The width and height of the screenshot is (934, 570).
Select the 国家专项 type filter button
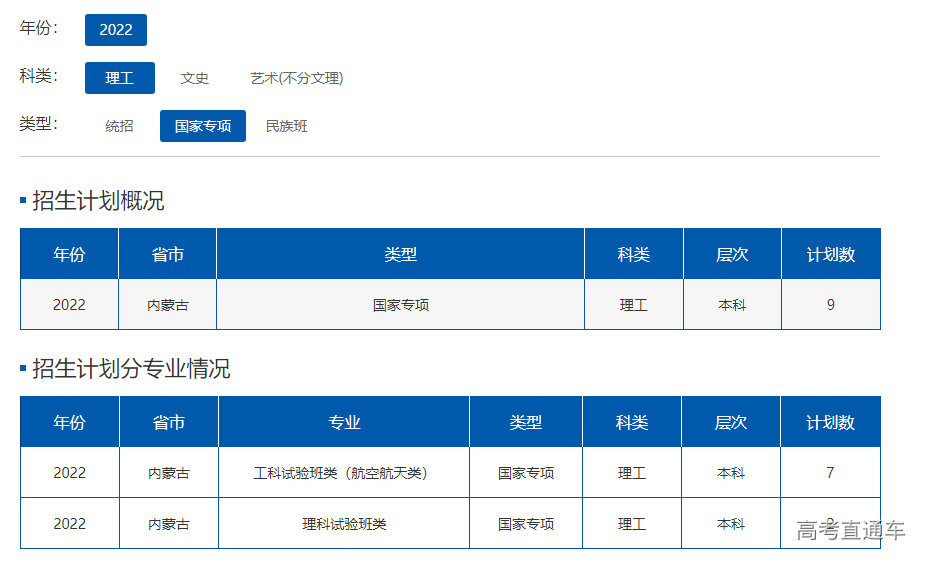coord(203,126)
